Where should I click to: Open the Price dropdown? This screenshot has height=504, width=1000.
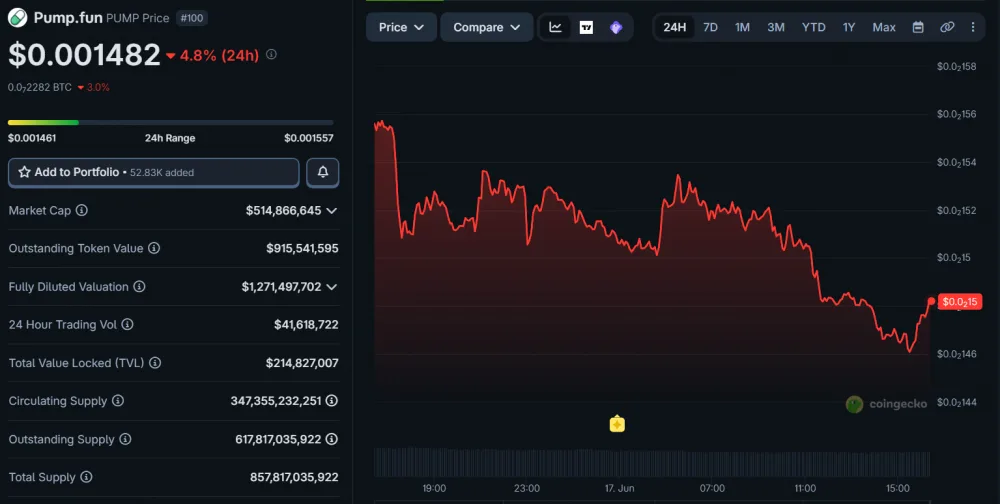point(401,27)
